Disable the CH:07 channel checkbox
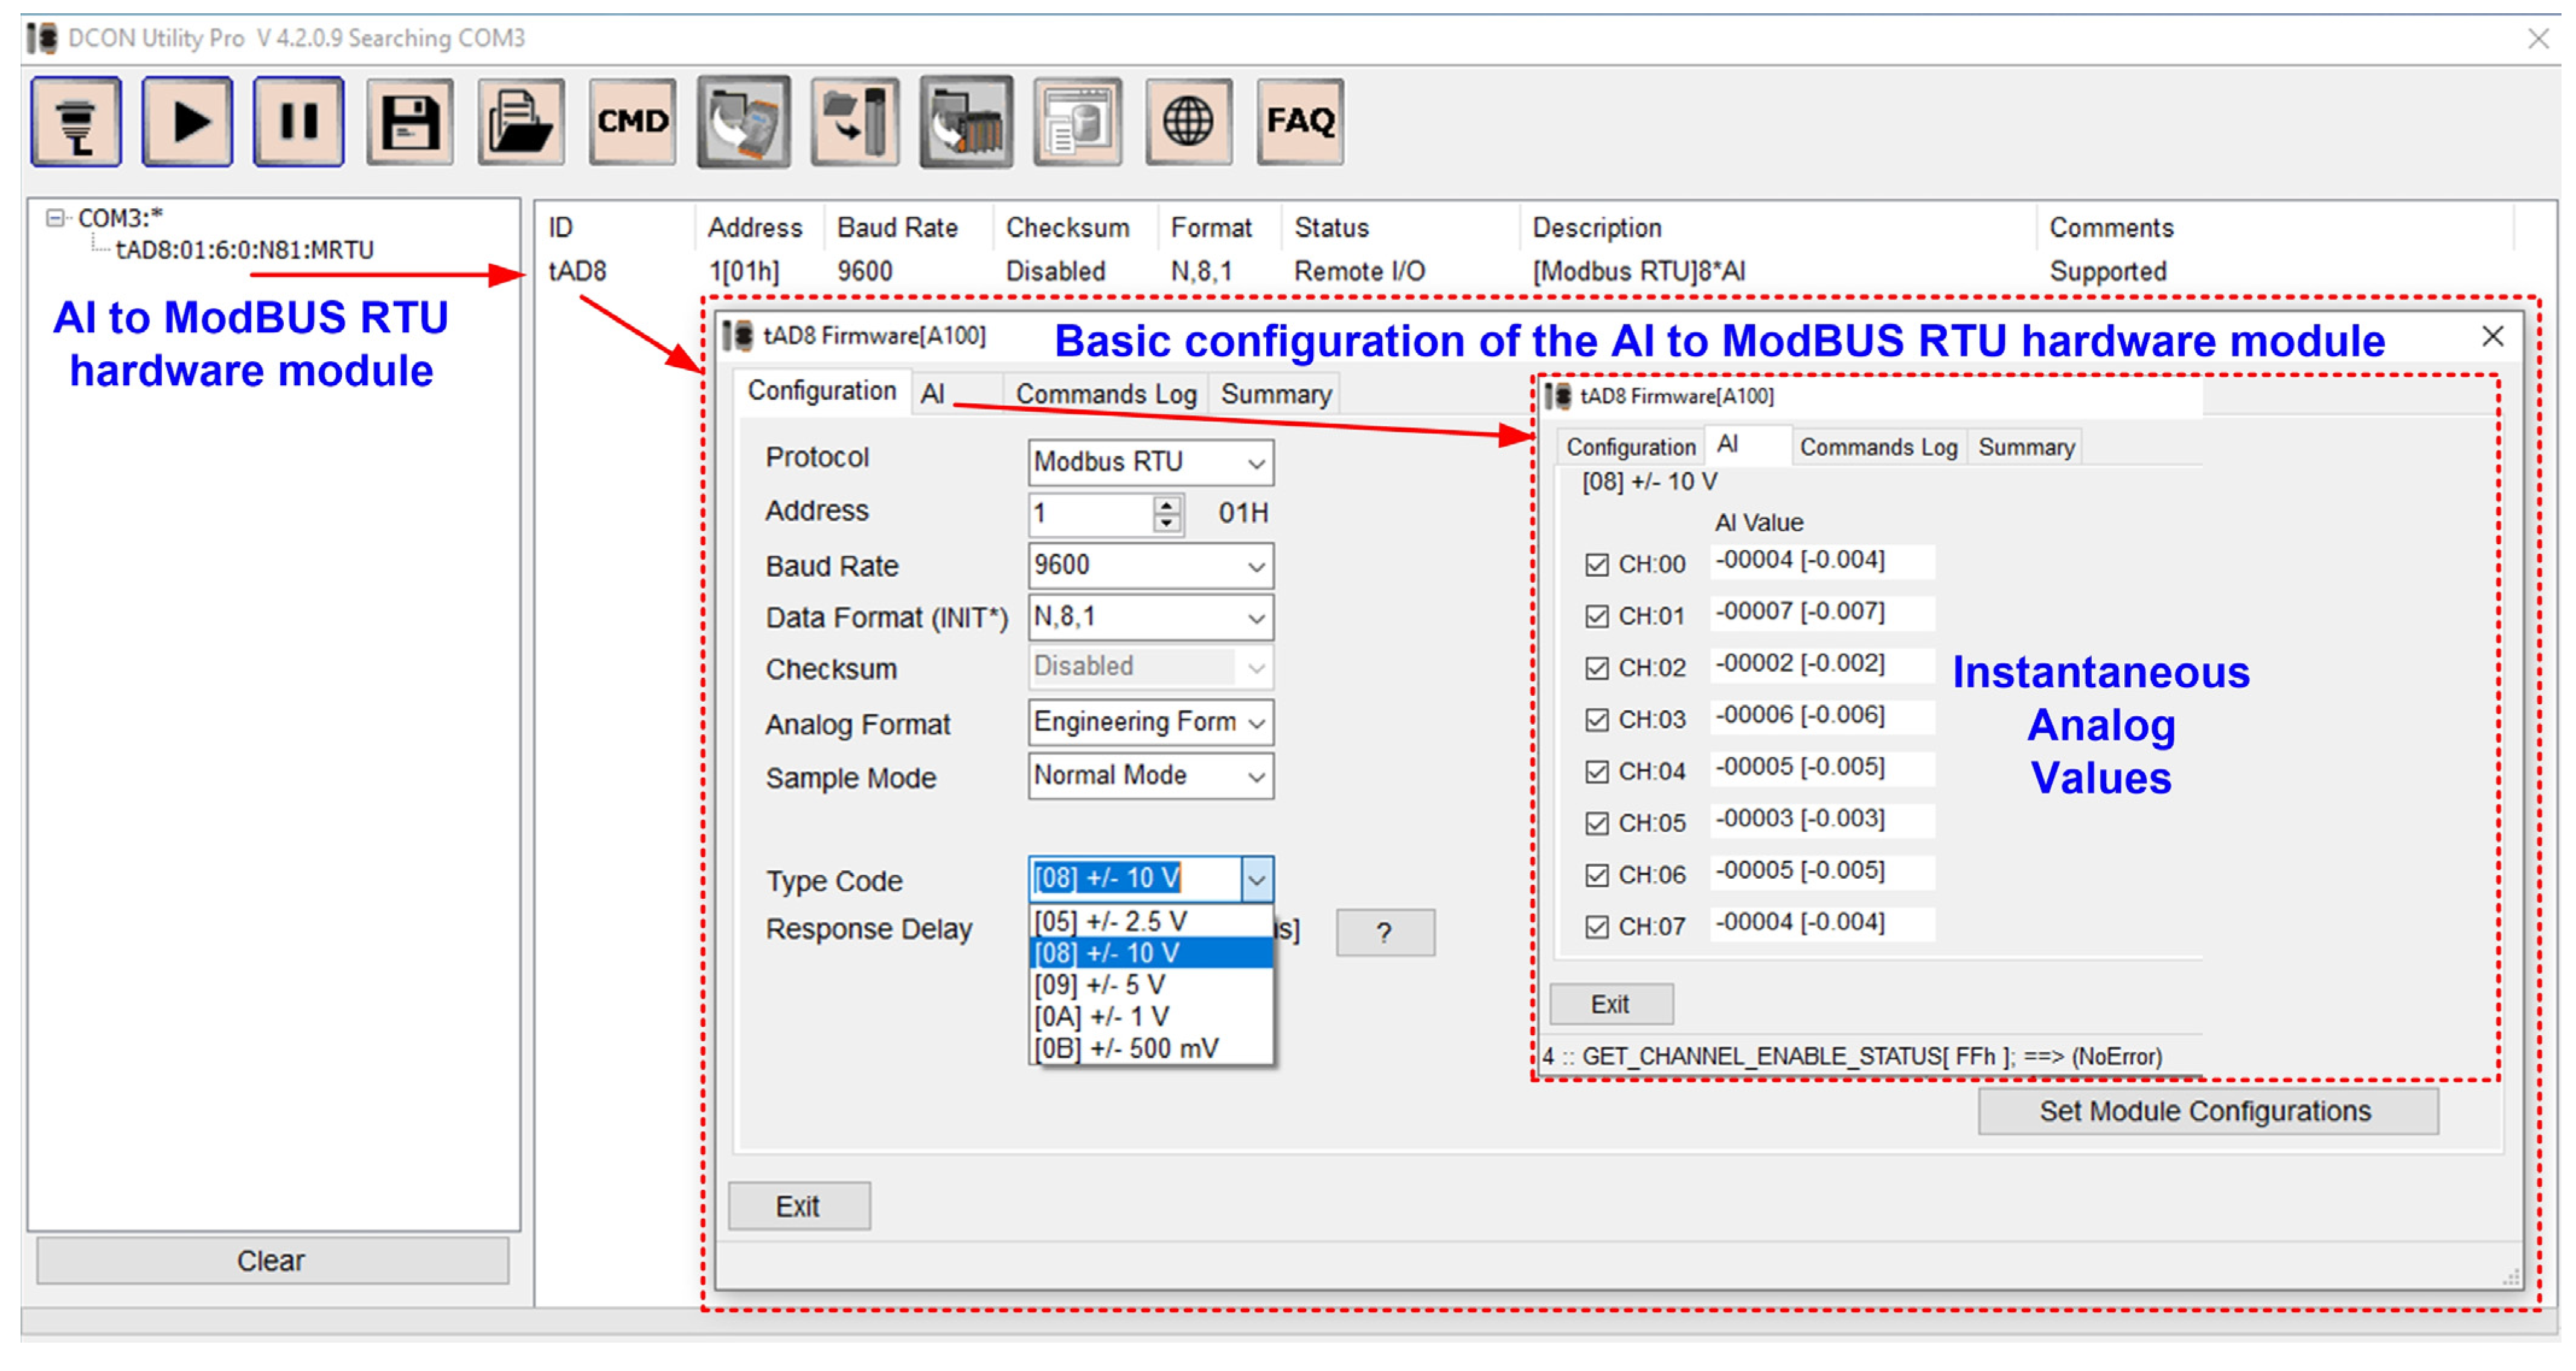This screenshot has height=1371, width=2576. tap(1596, 927)
